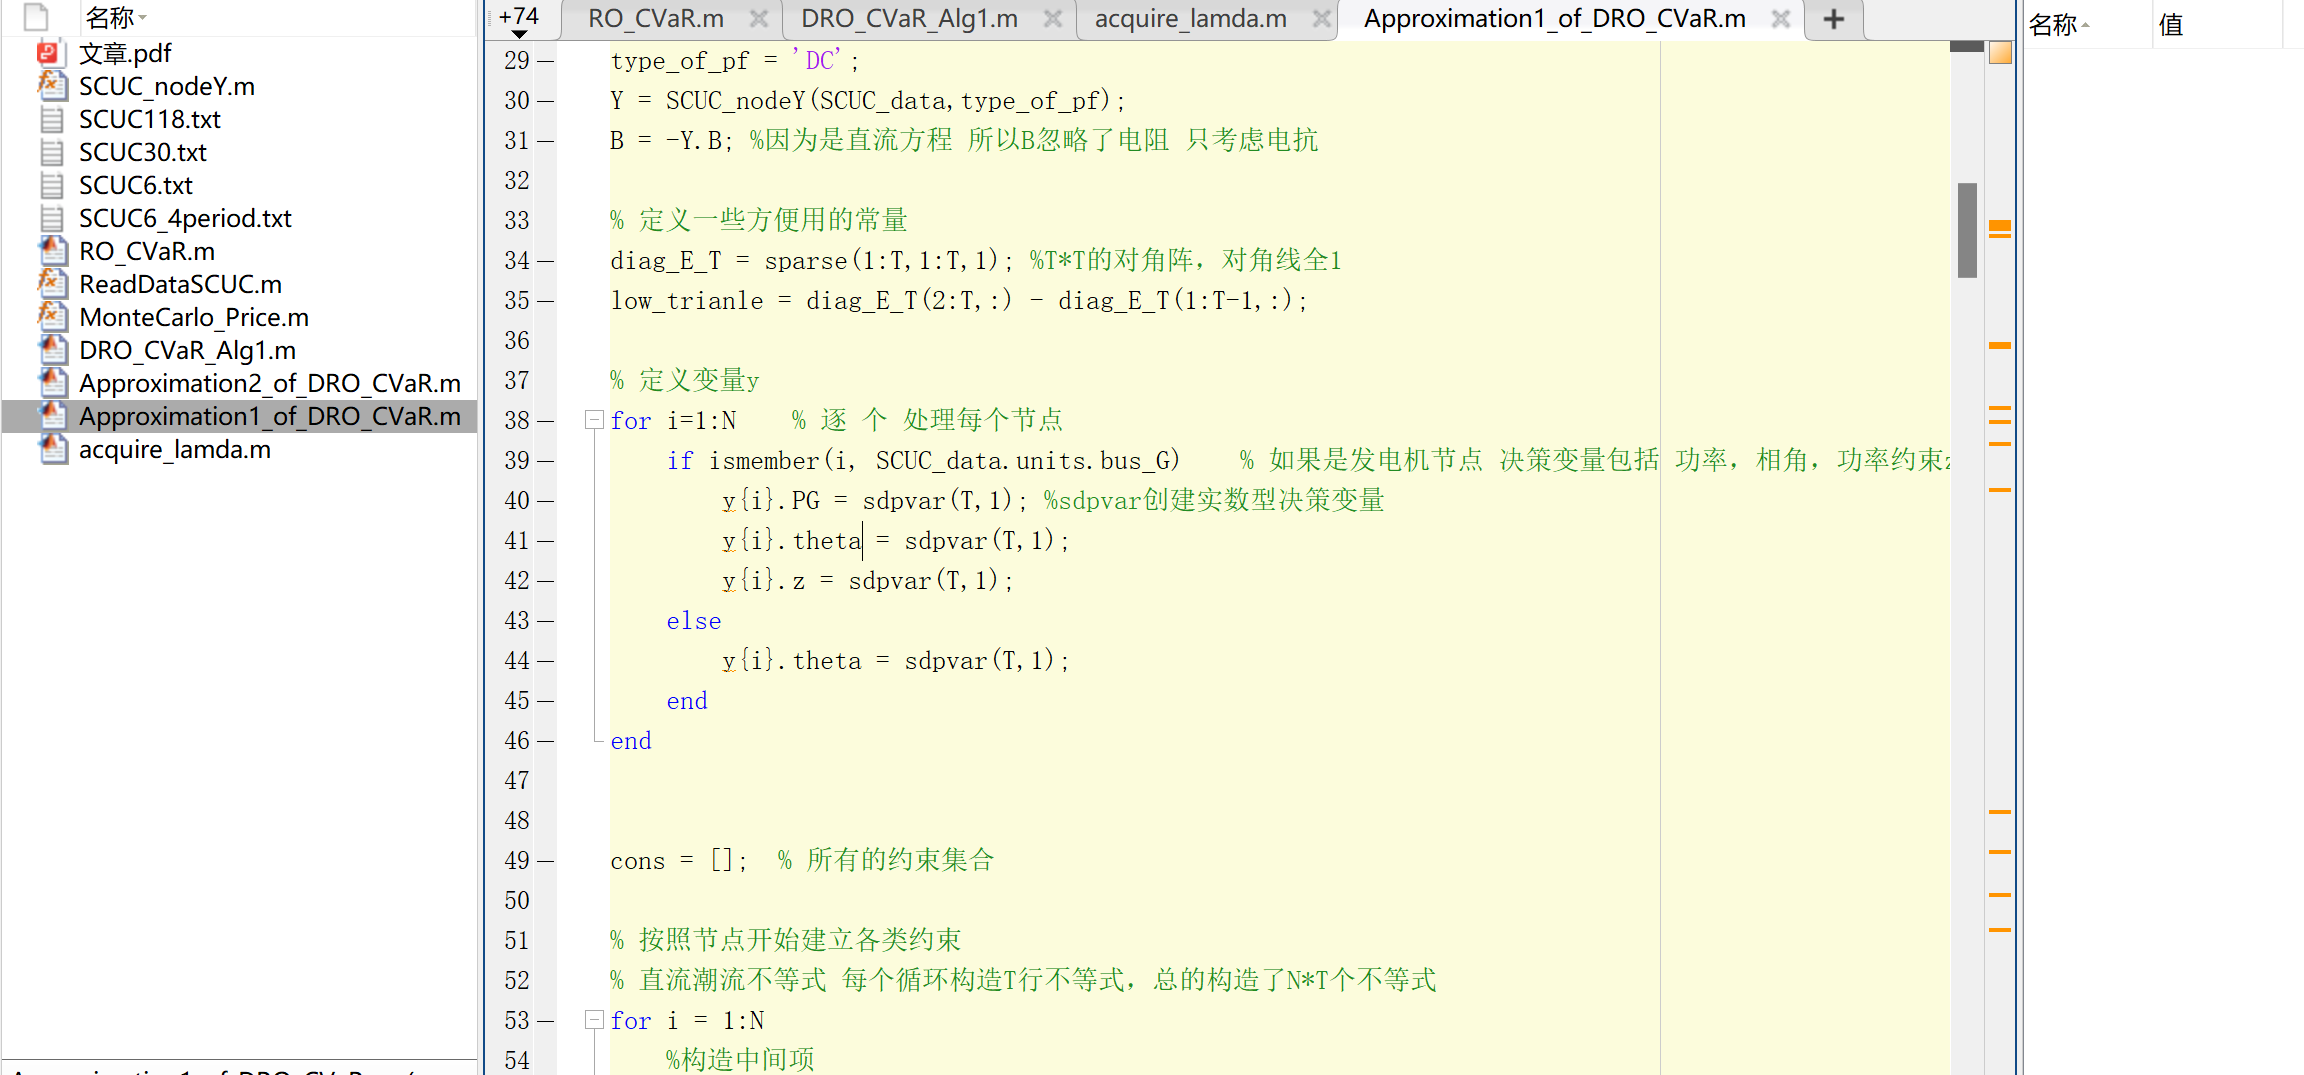This screenshot has width=2304, height=1075.
Task: Open SCUC_nodeY.m function file icon
Action: pyautogui.click(x=52, y=86)
